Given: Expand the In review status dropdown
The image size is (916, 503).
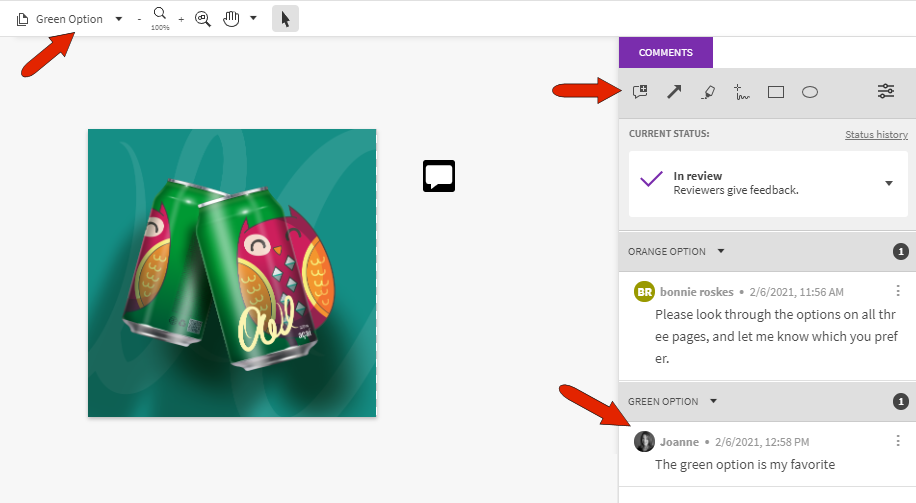Looking at the screenshot, I should click(x=889, y=183).
